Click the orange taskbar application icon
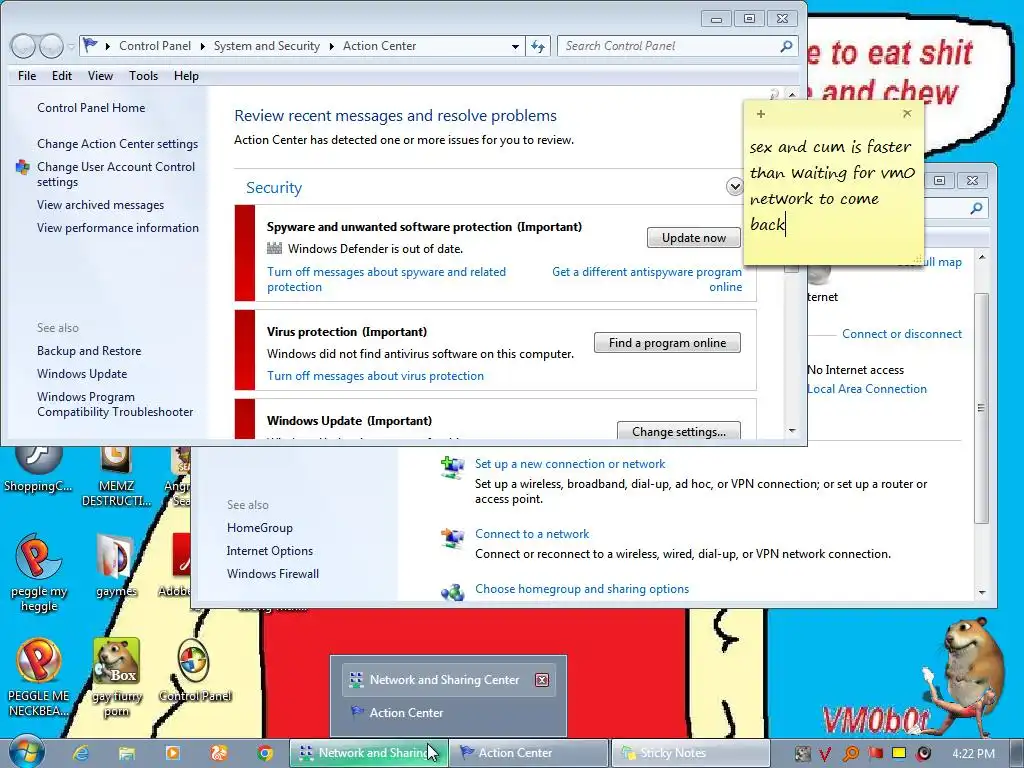This screenshot has height=768, width=1024. tap(219, 753)
